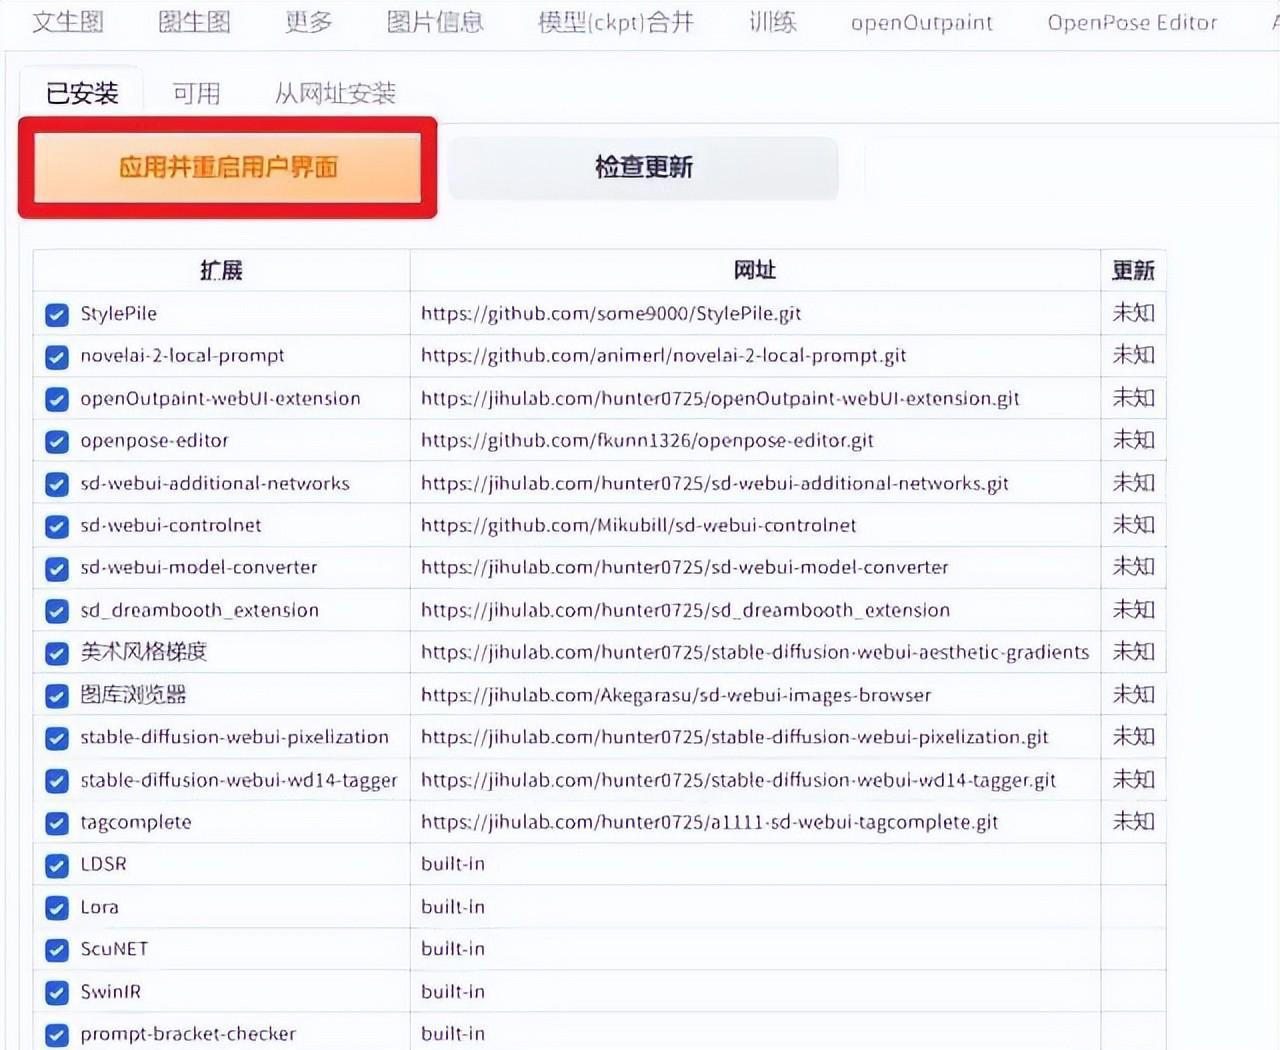Uncheck the 美术风格梯度 extension checkbox

point(57,654)
